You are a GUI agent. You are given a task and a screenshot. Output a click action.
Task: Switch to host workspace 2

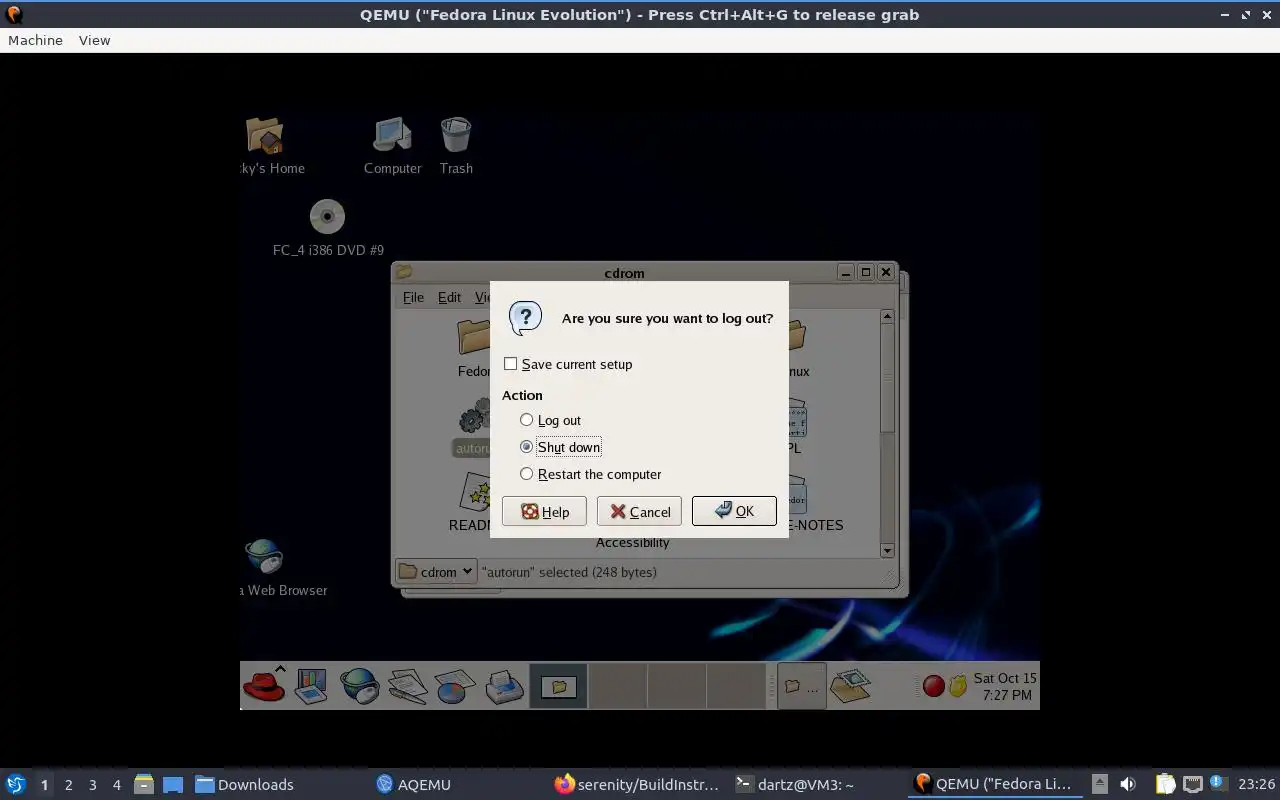68,784
